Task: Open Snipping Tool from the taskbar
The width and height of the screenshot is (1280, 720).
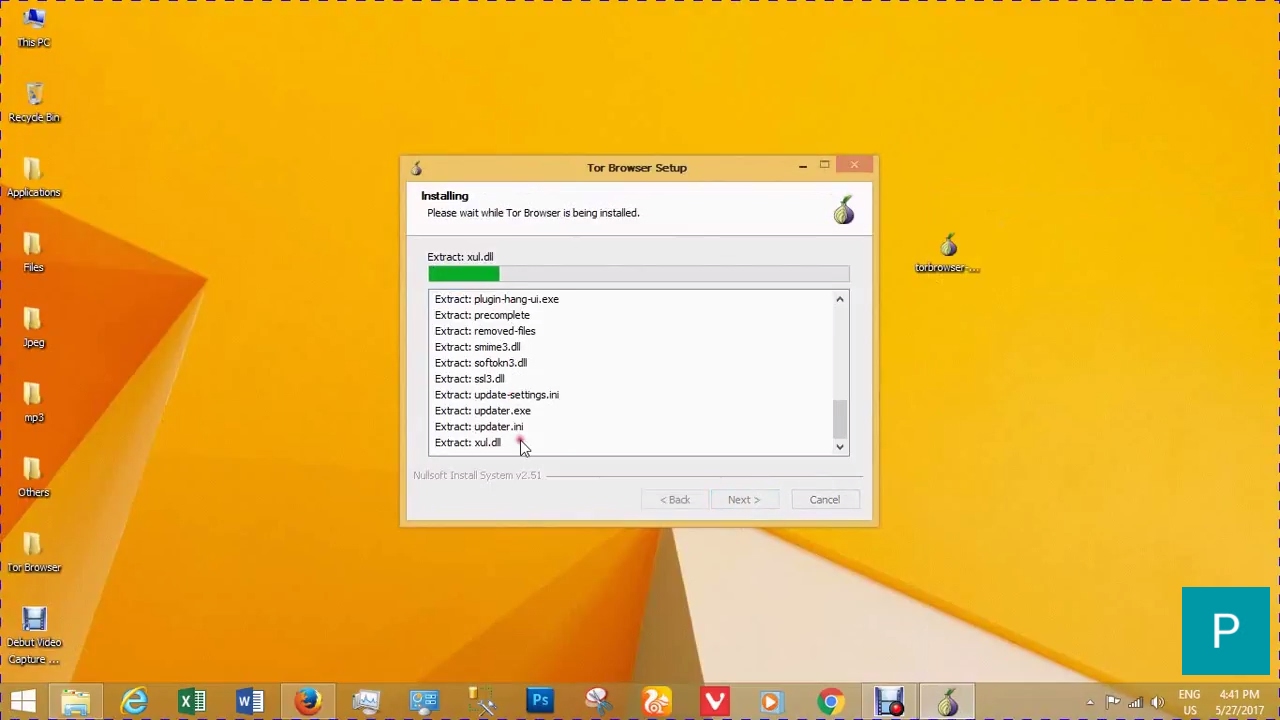Action: [x=598, y=702]
